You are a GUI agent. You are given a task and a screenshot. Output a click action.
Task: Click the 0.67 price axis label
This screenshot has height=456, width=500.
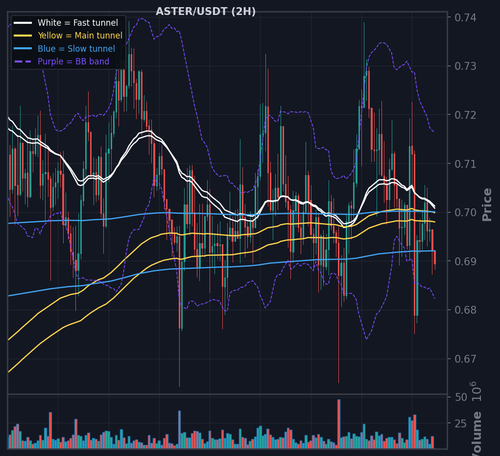pyautogui.click(x=465, y=359)
